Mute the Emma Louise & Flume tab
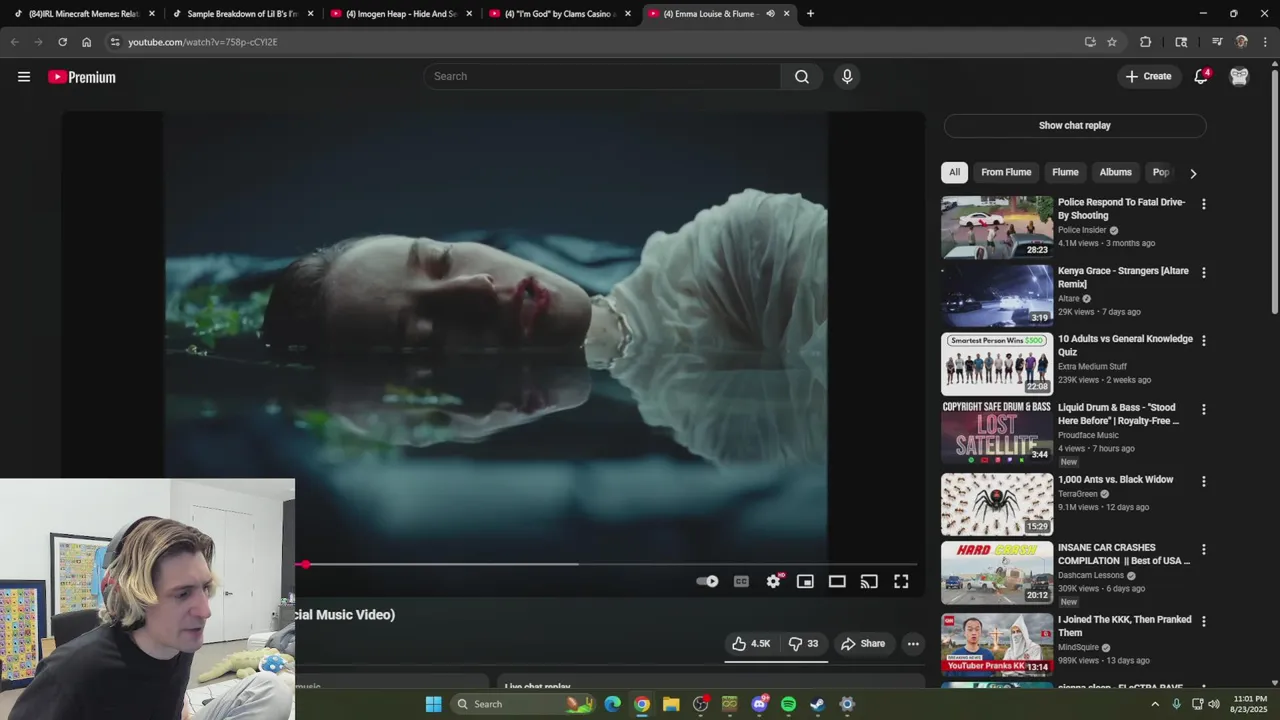The width and height of the screenshot is (1280, 720). coord(770,14)
